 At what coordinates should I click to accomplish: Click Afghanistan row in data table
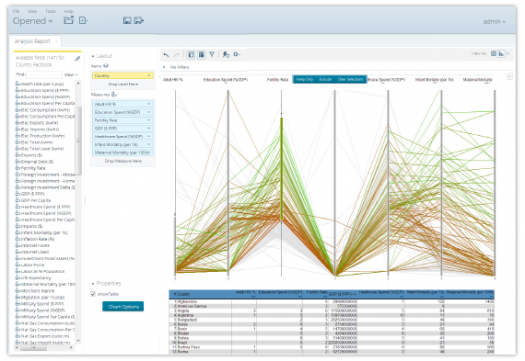tap(331, 302)
